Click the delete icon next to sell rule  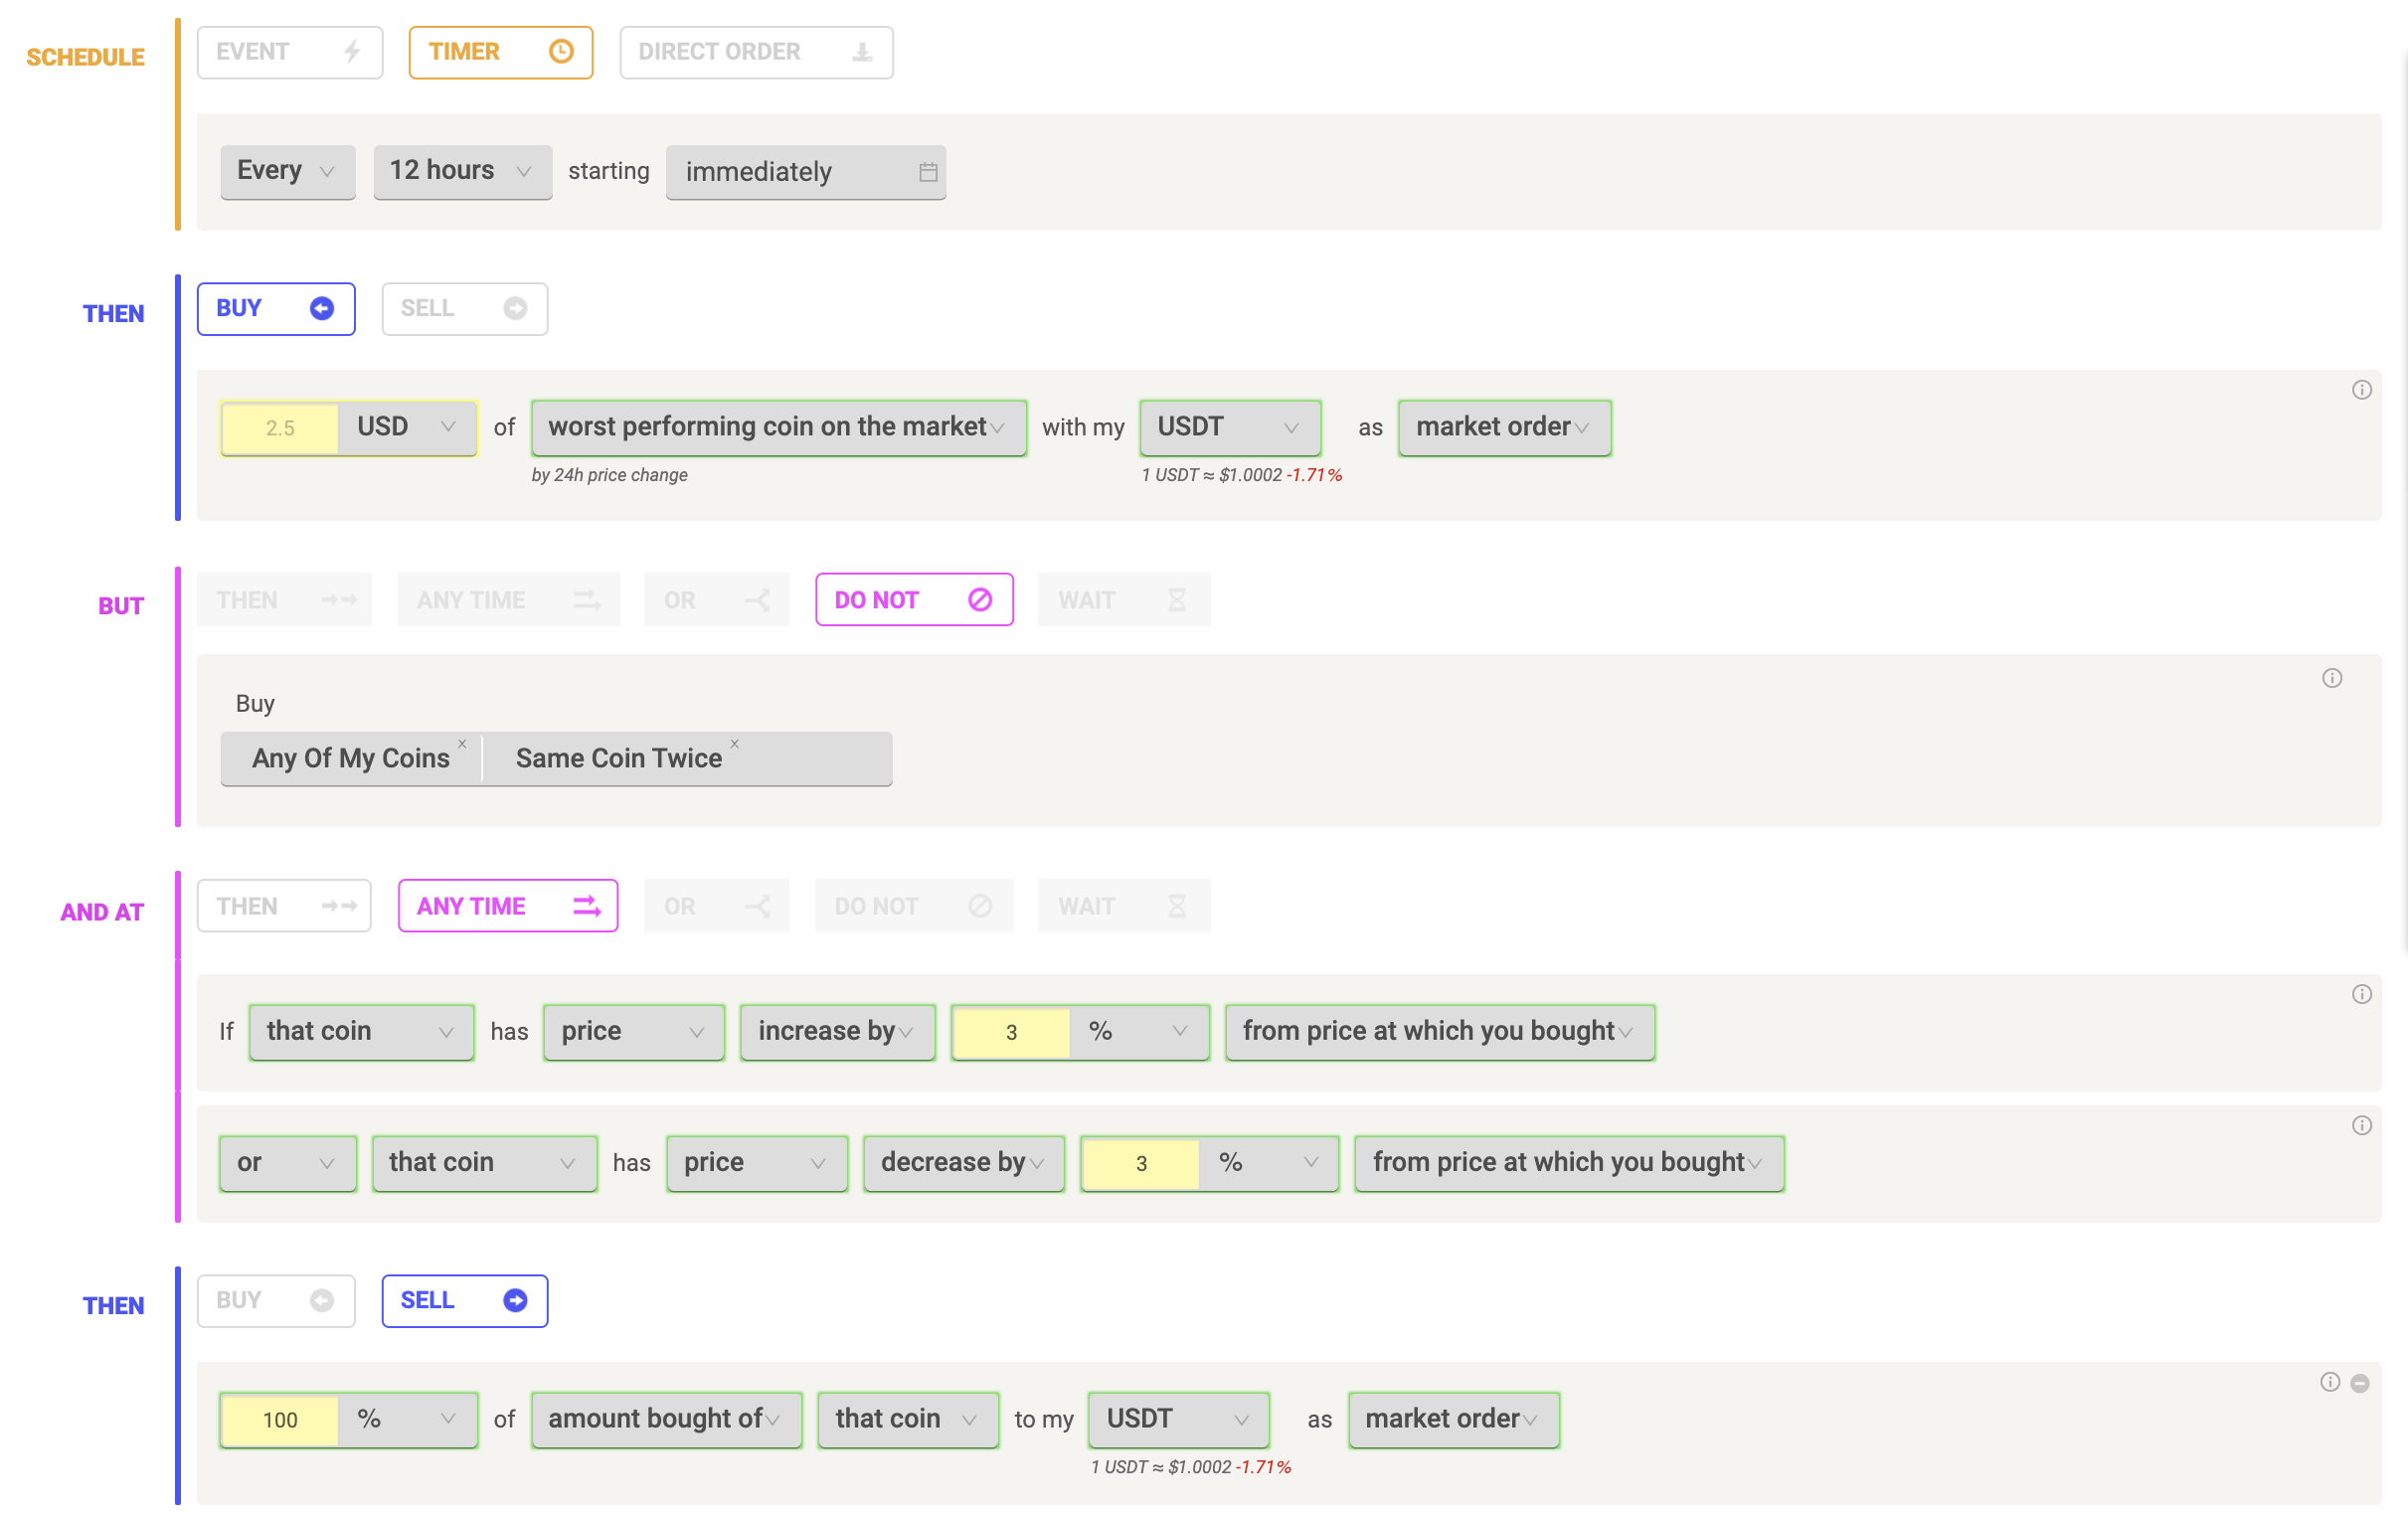pos(2364,1384)
